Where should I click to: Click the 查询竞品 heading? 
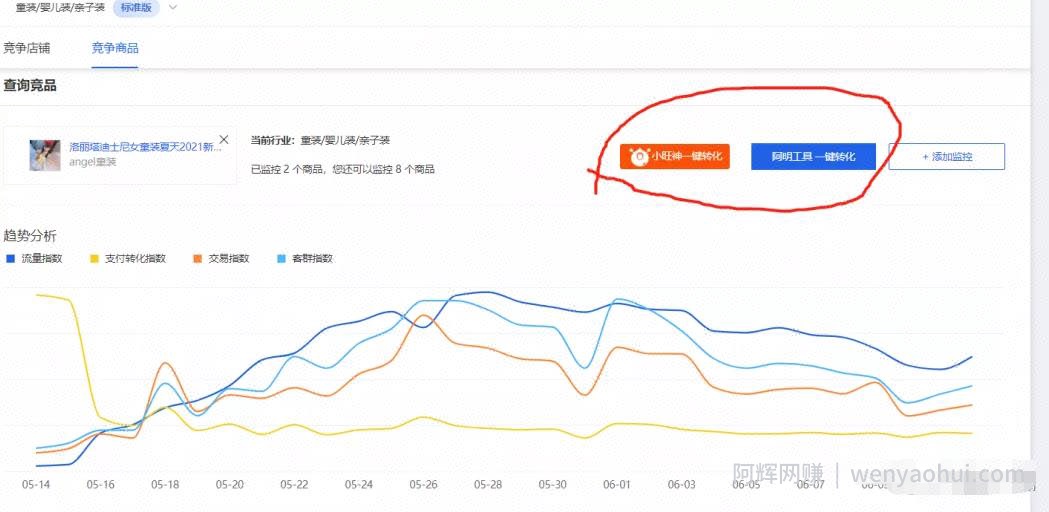(x=30, y=86)
